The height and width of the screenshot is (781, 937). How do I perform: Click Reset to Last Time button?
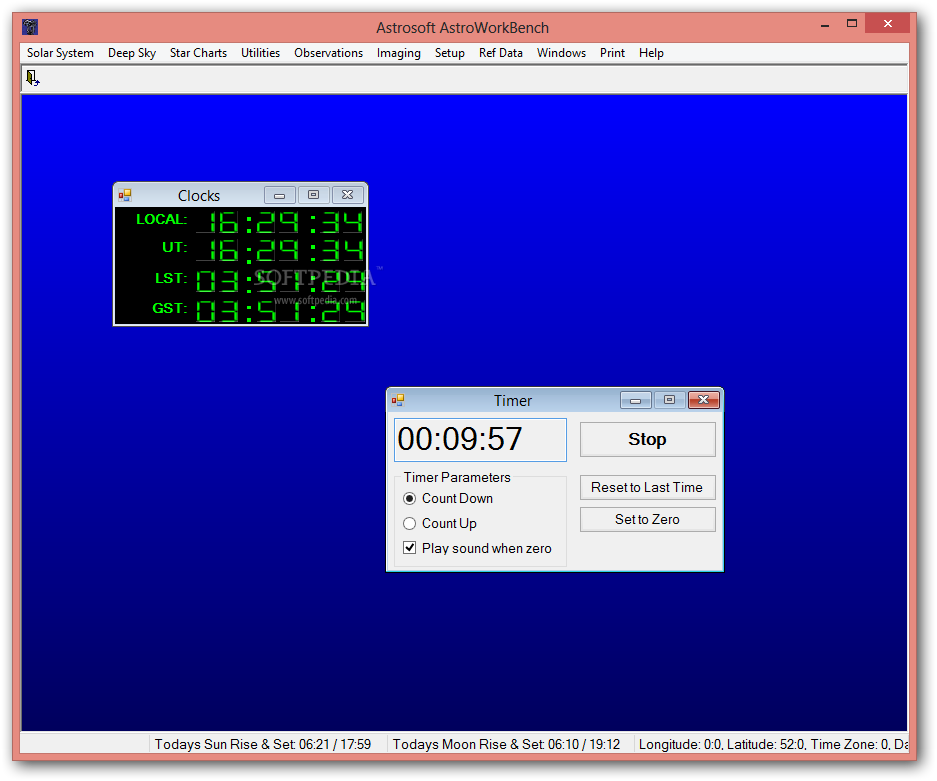point(648,488)
